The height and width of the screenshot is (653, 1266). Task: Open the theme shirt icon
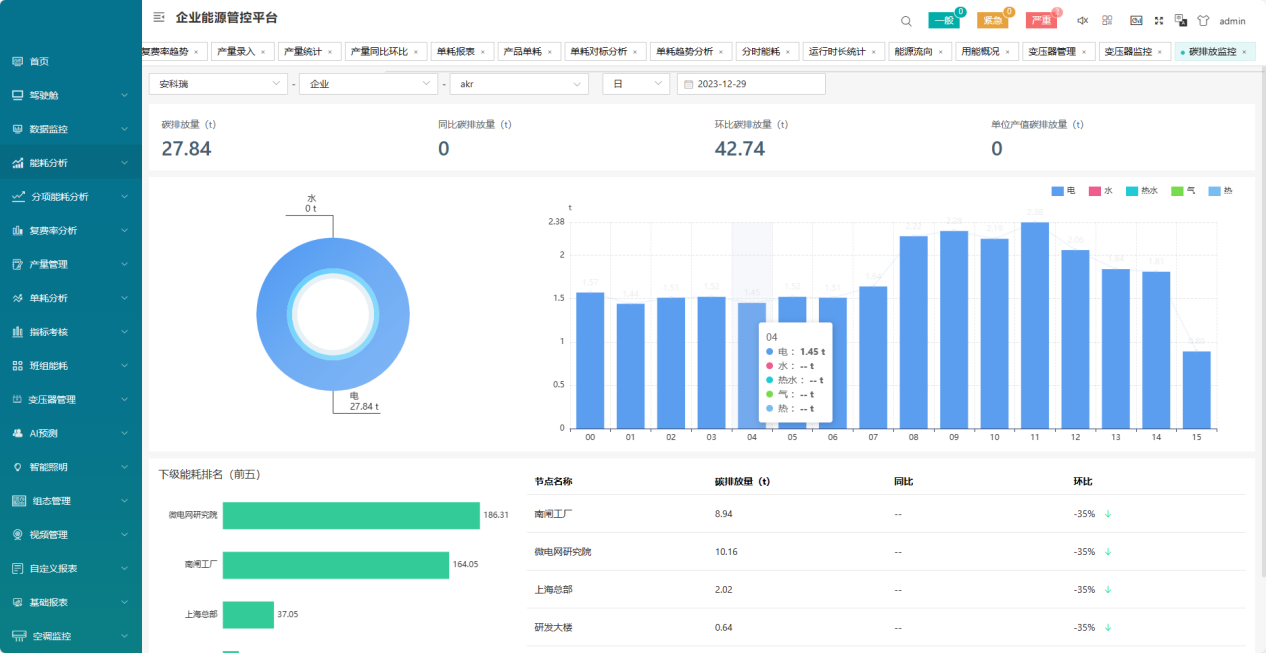(1203, 21)
